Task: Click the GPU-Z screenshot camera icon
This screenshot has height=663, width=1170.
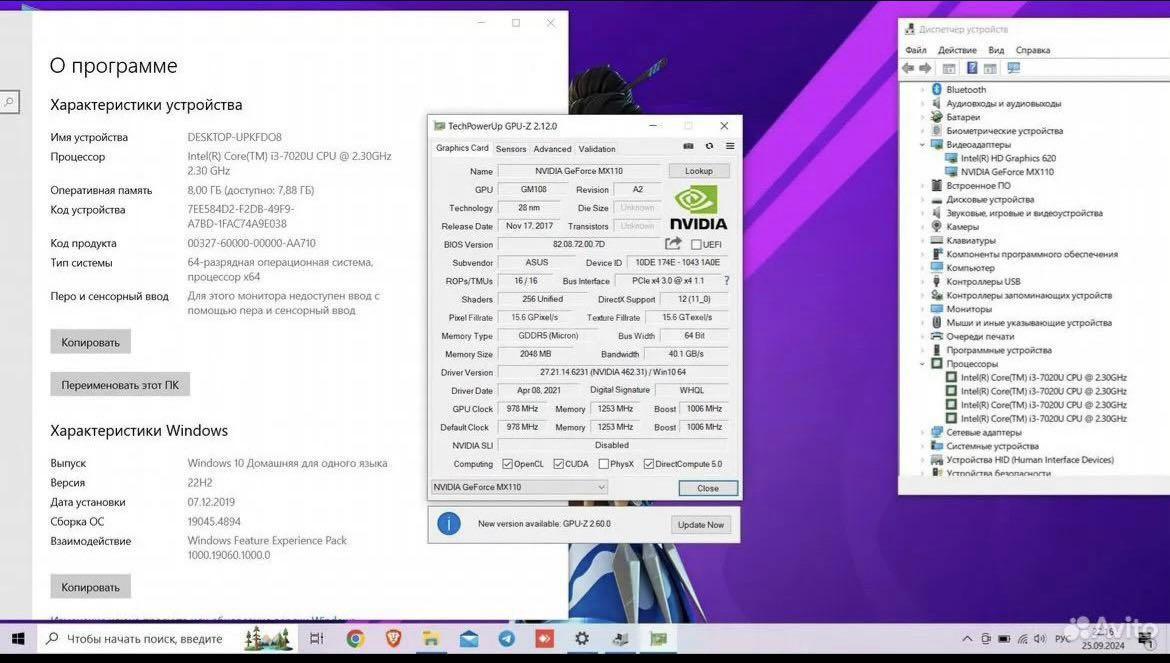Action: [x=688, y=147]
